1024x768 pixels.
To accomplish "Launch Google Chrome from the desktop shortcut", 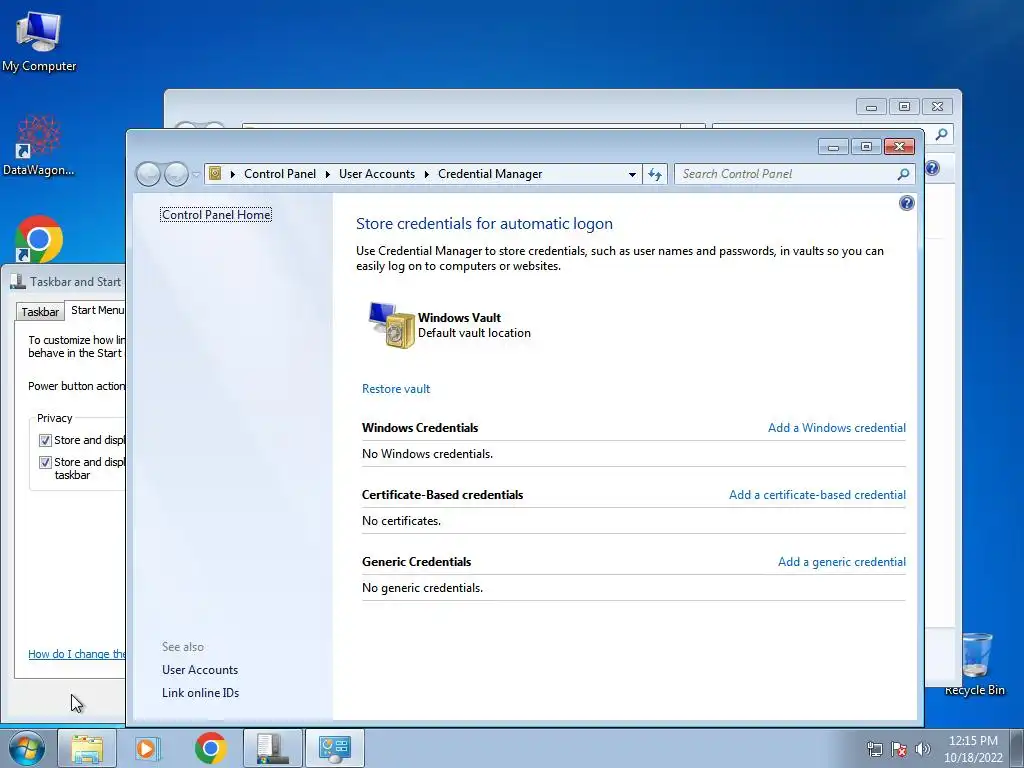I will (x=39, y=239).
